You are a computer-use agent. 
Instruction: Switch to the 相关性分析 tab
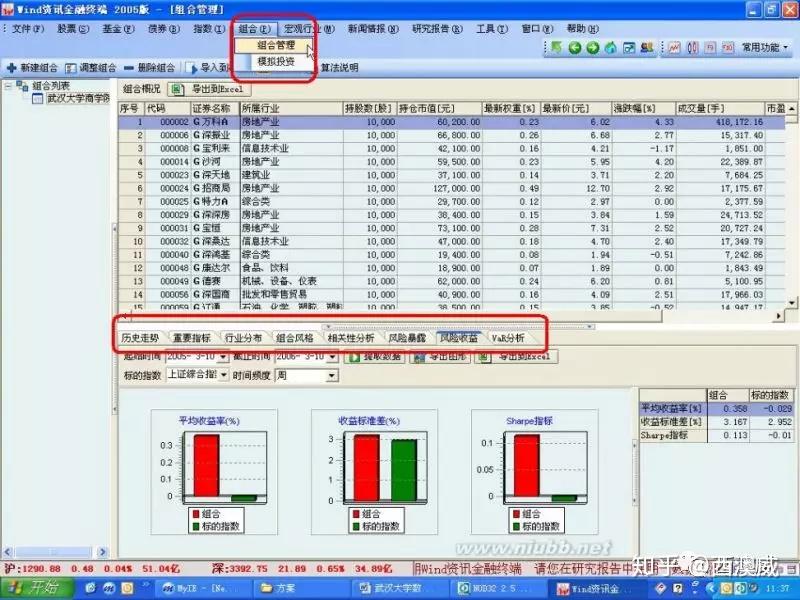351,338
